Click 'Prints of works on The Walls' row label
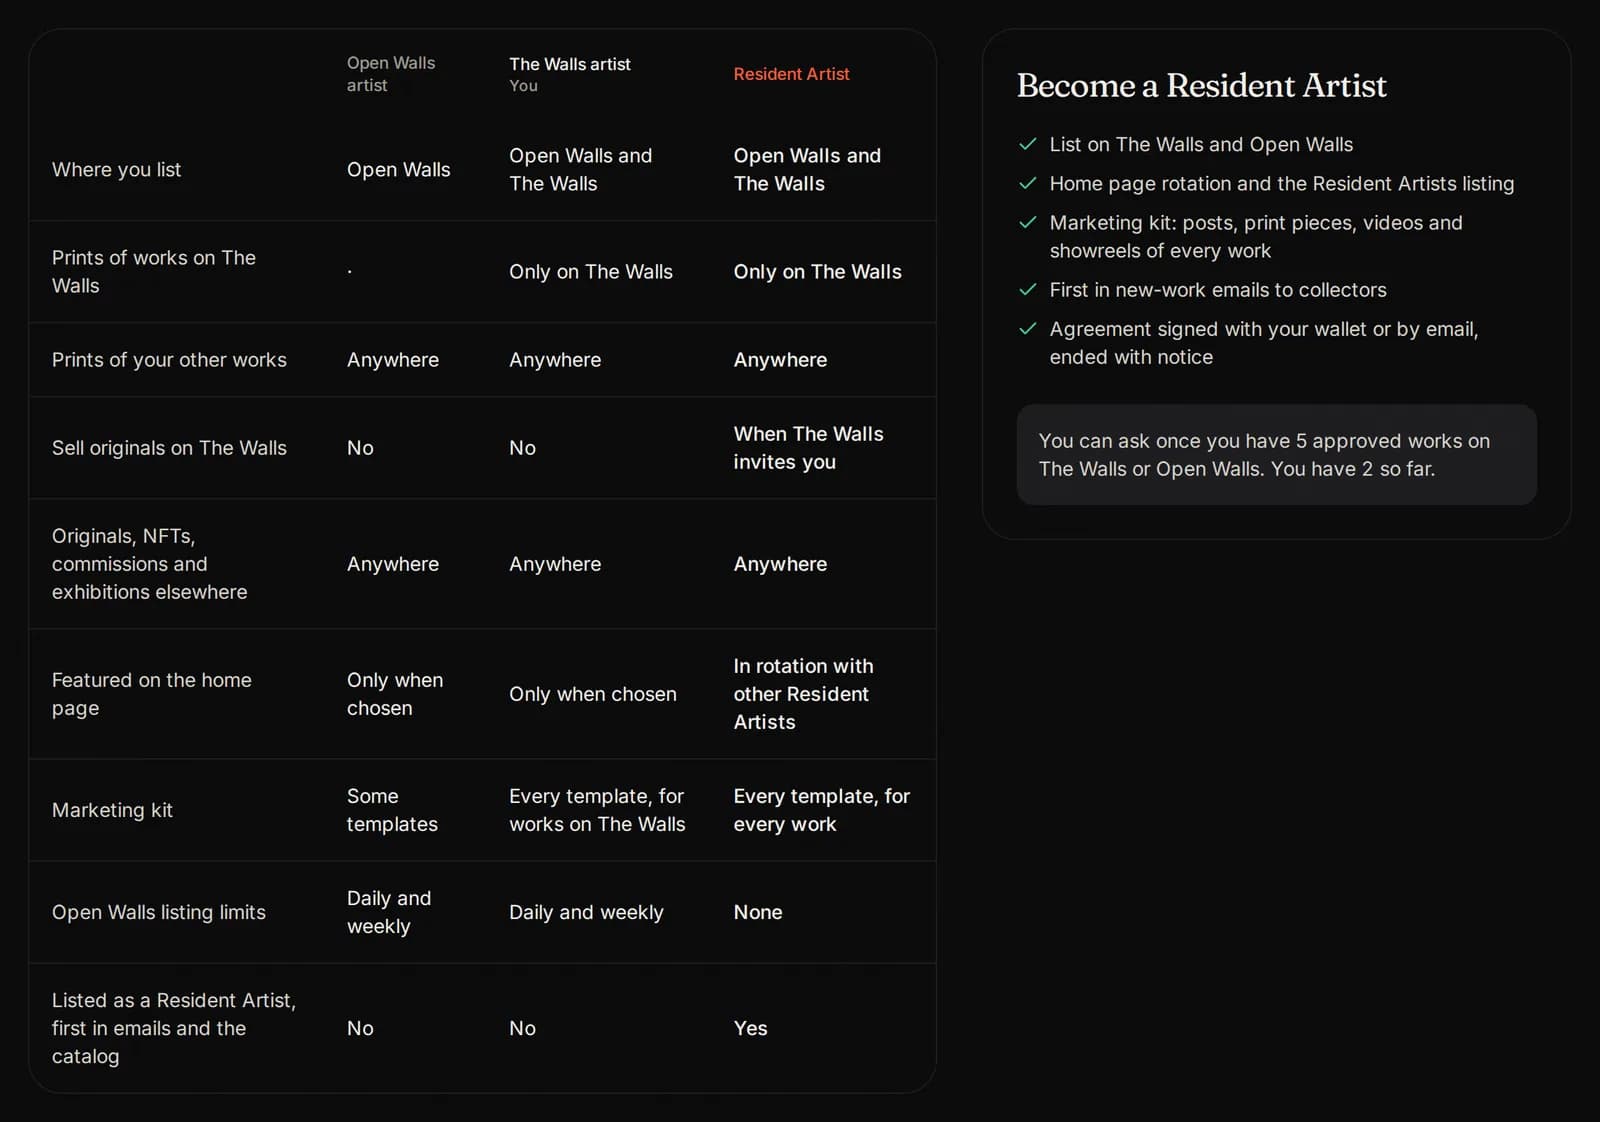 pyautogui.click(x=154, y=272)
